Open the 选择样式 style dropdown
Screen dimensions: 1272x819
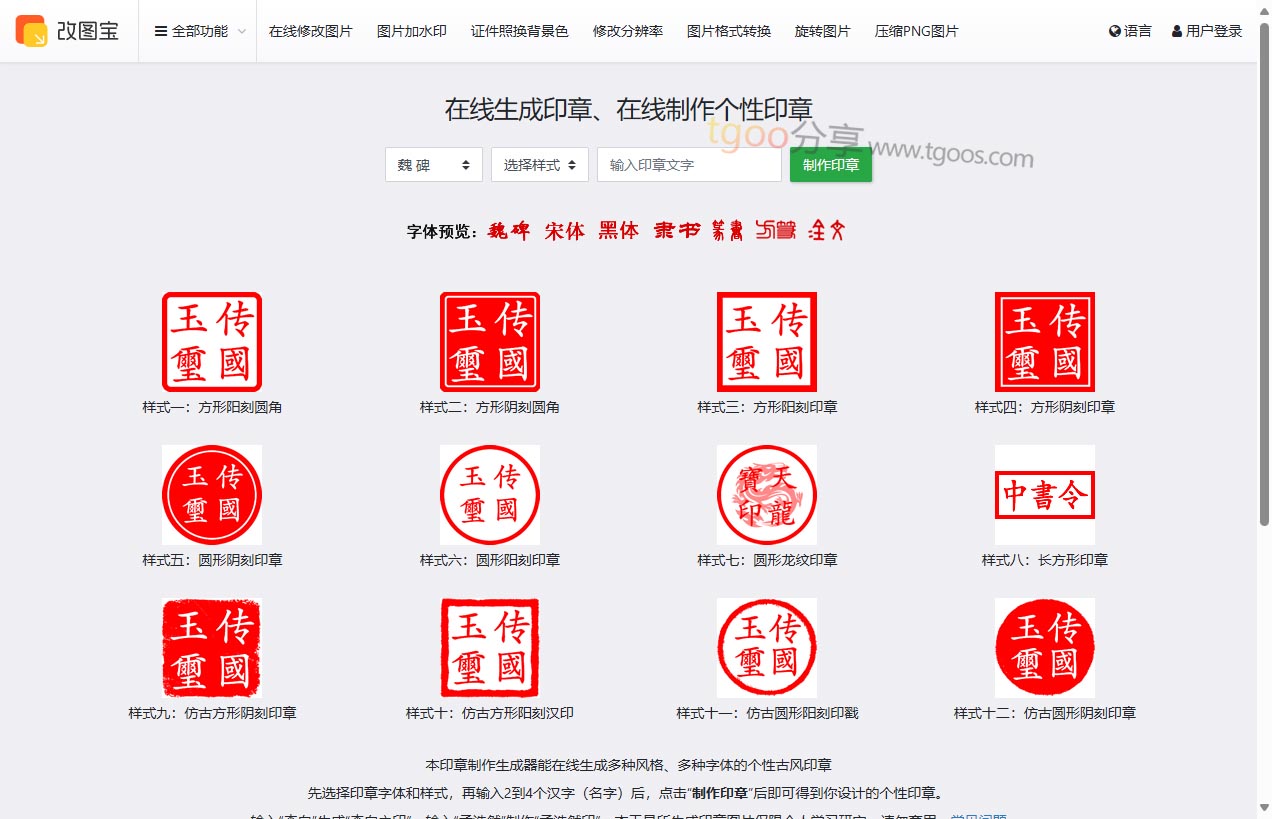(539, 165)
